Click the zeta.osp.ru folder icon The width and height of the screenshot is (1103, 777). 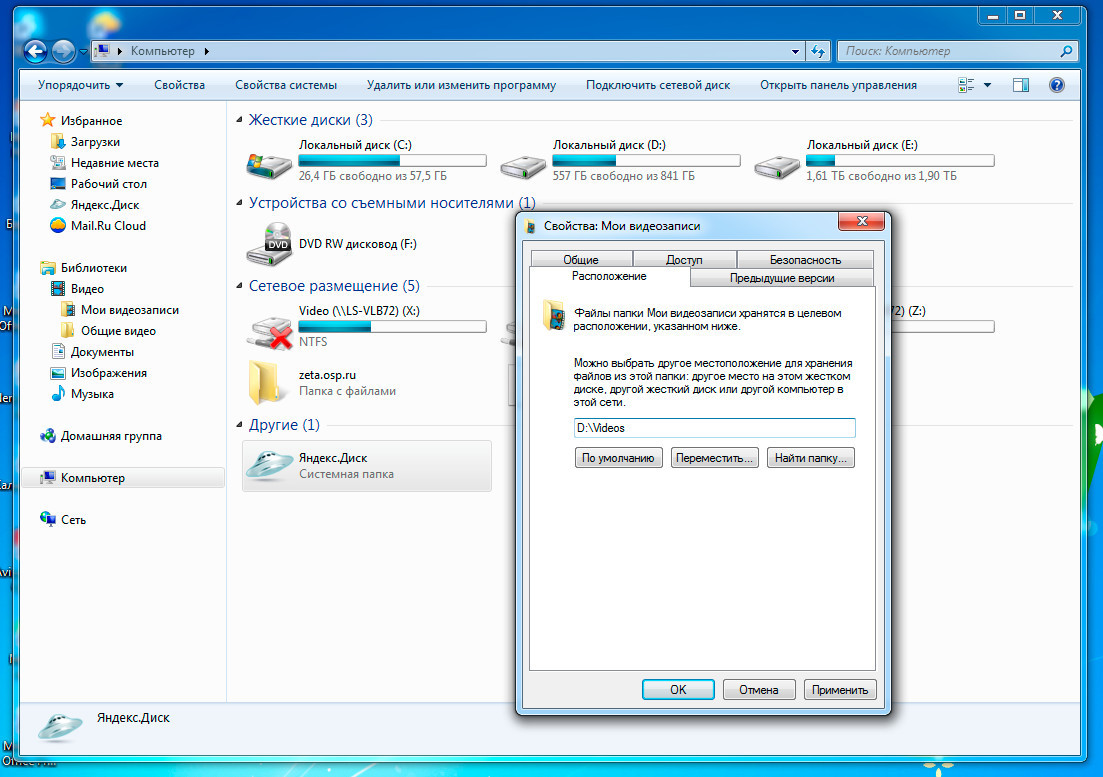point(264,381)
